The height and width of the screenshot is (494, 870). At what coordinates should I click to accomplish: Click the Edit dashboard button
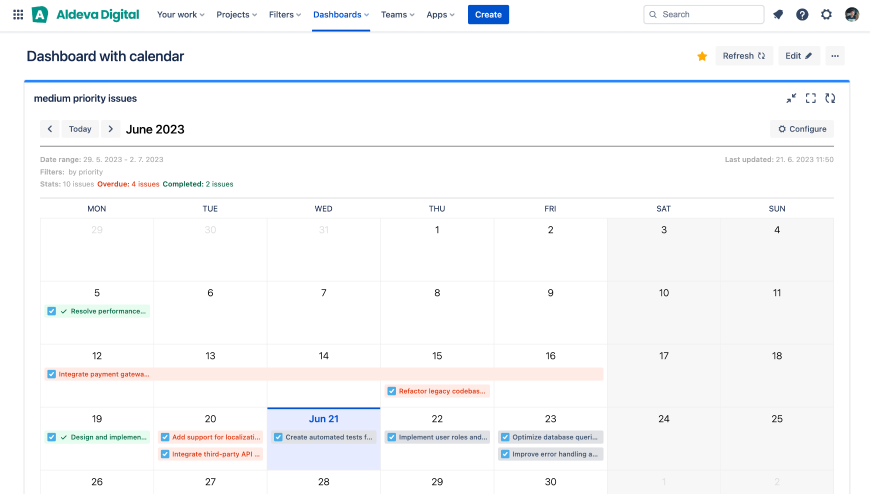[x=798, y=56]
